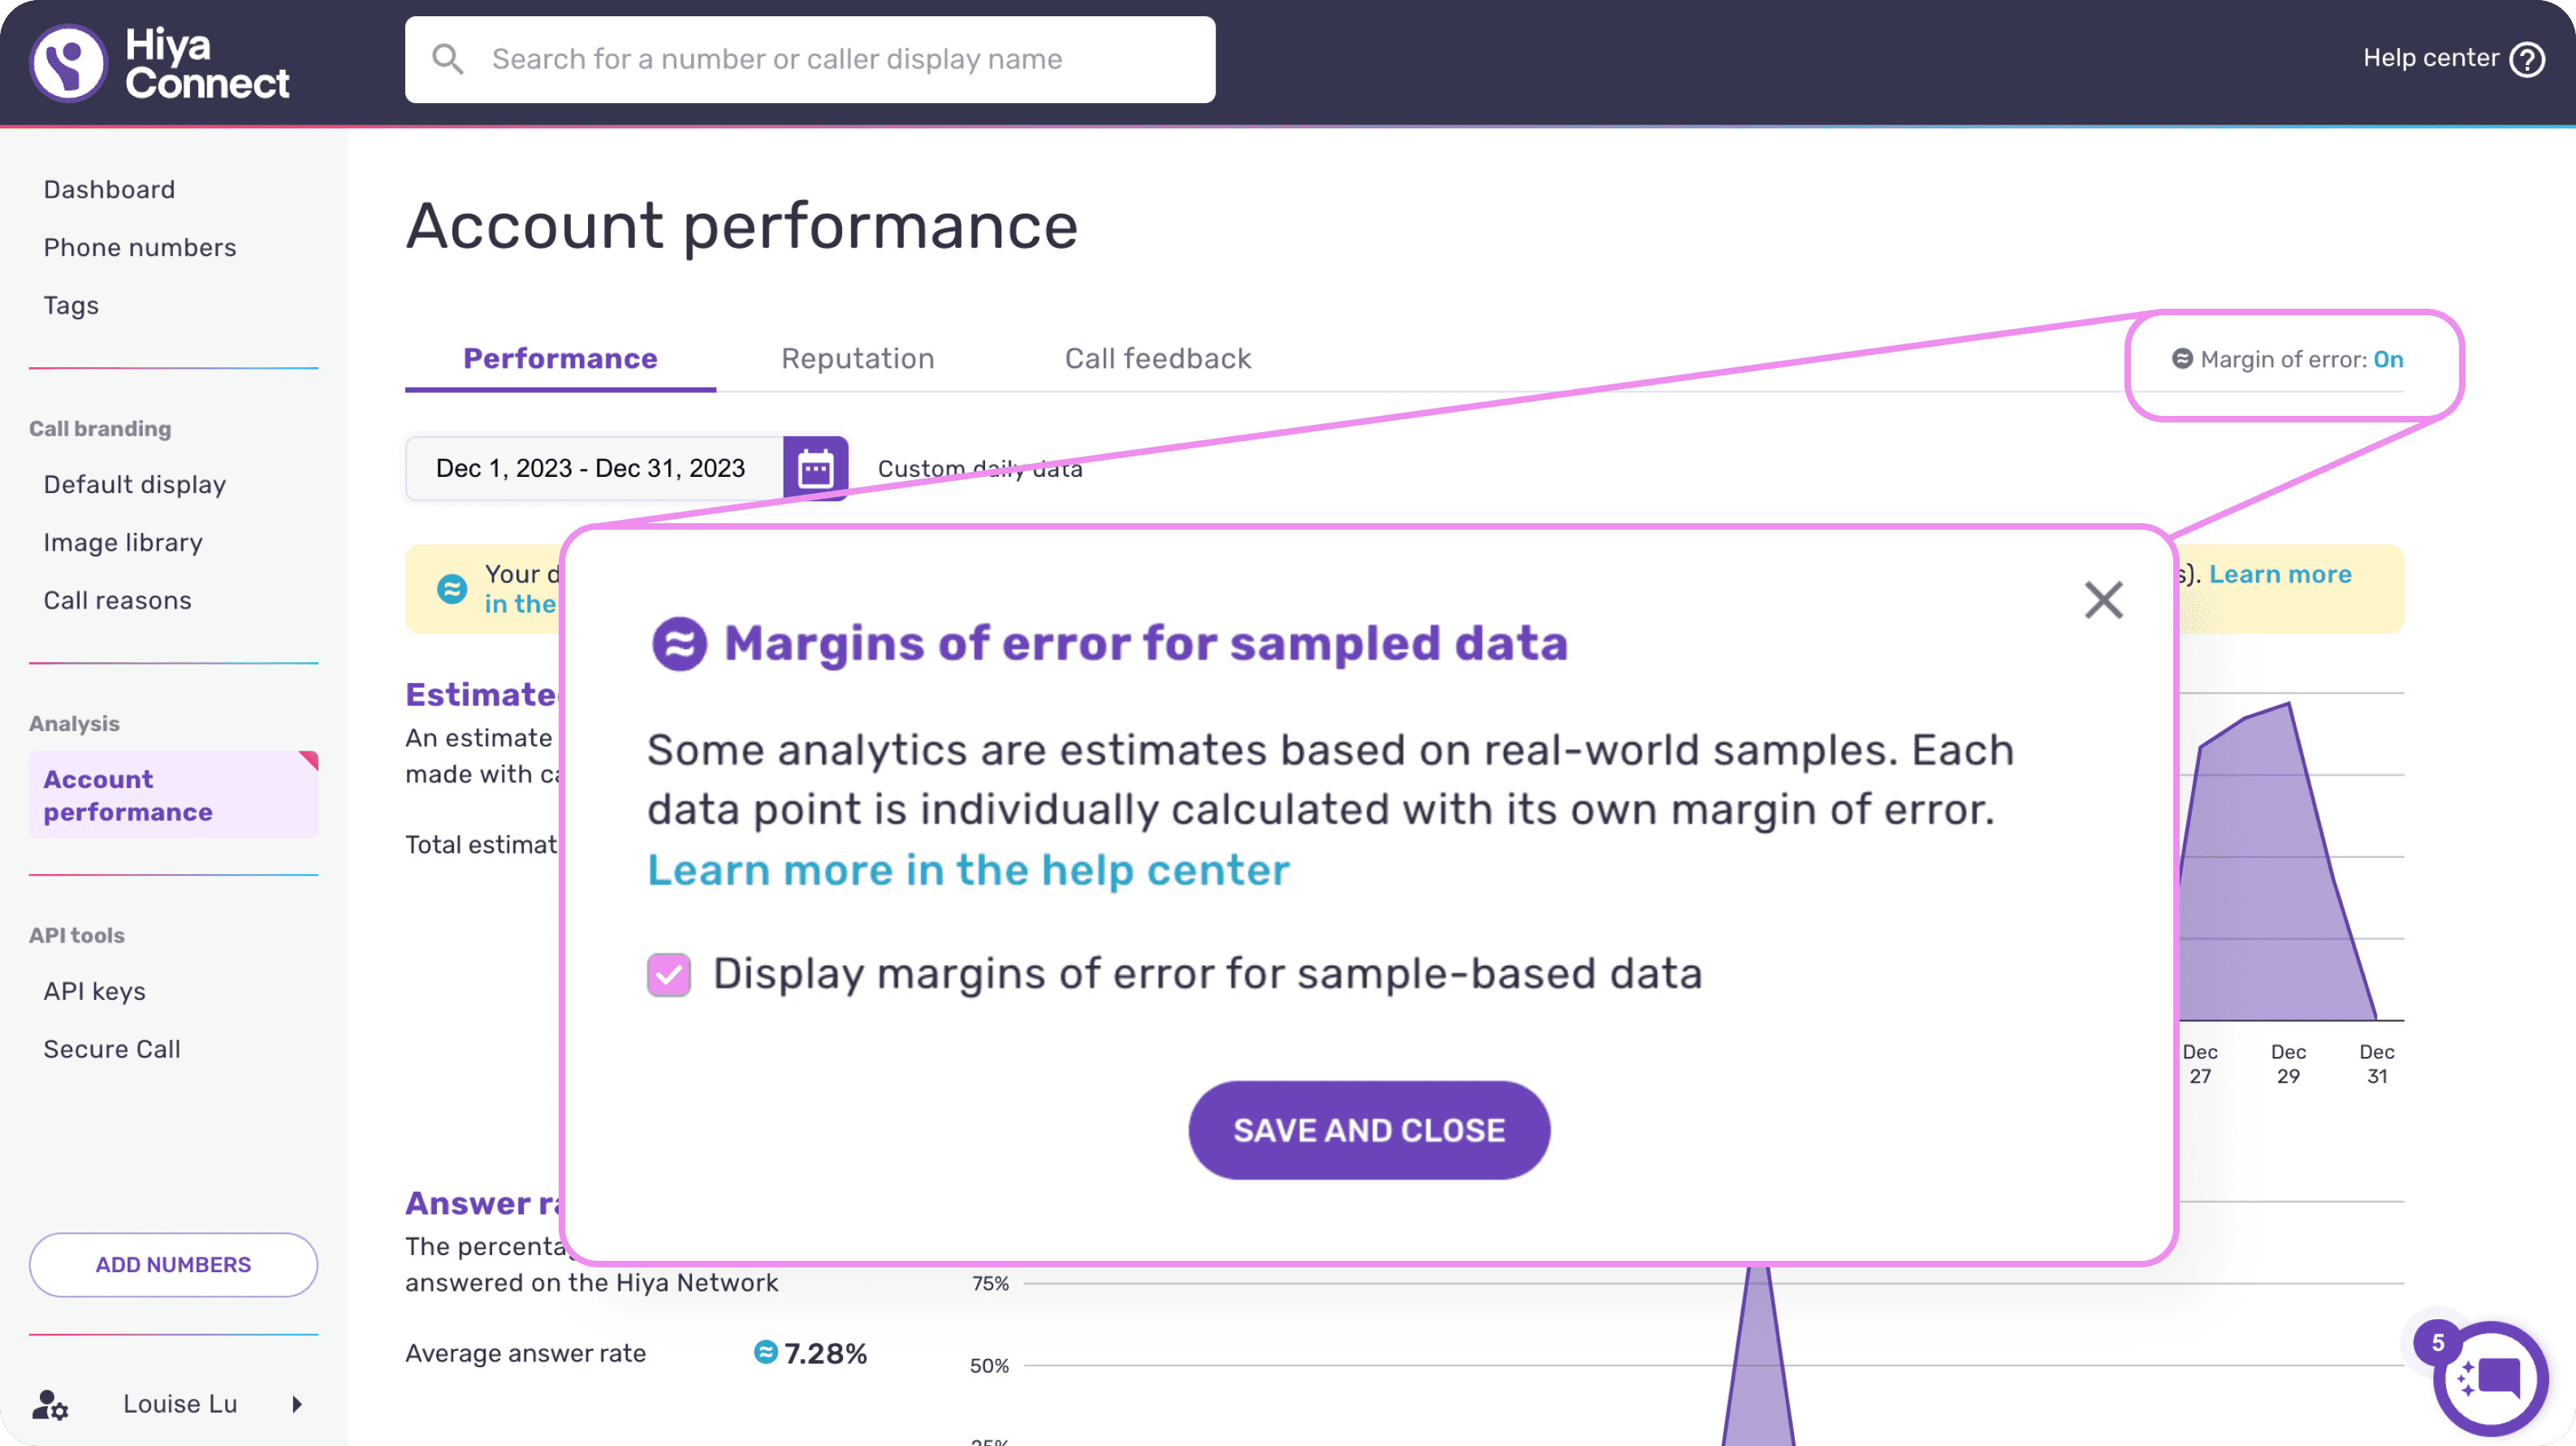
Task: Switch to the Reputation tab
Action: tap(857, 358)
